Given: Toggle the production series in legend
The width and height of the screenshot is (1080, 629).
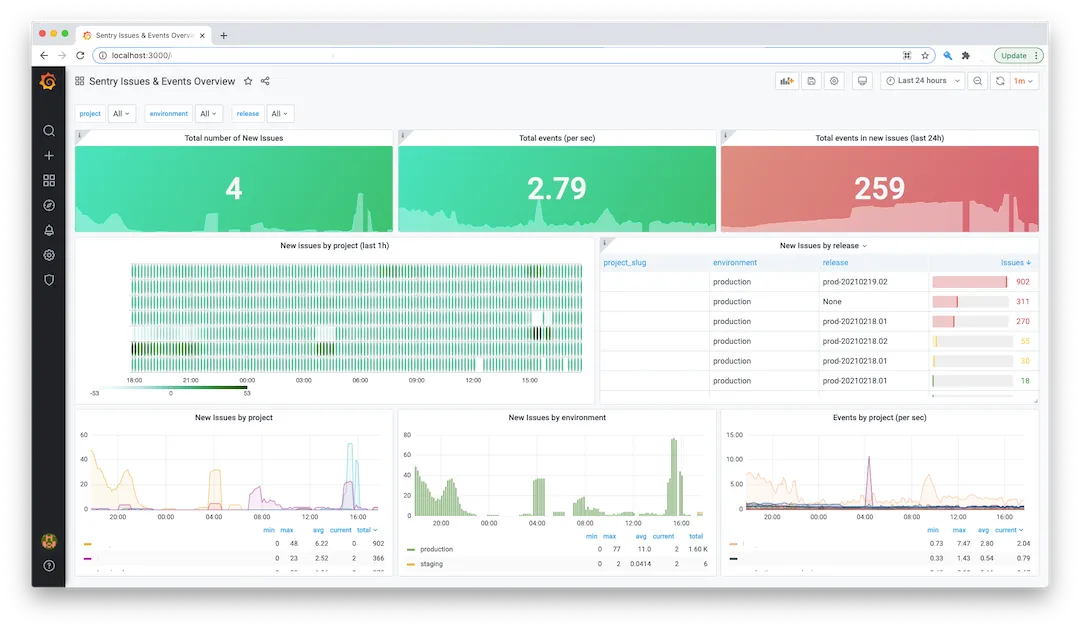Looking at the screenshot, I should (x=436, y=549).
